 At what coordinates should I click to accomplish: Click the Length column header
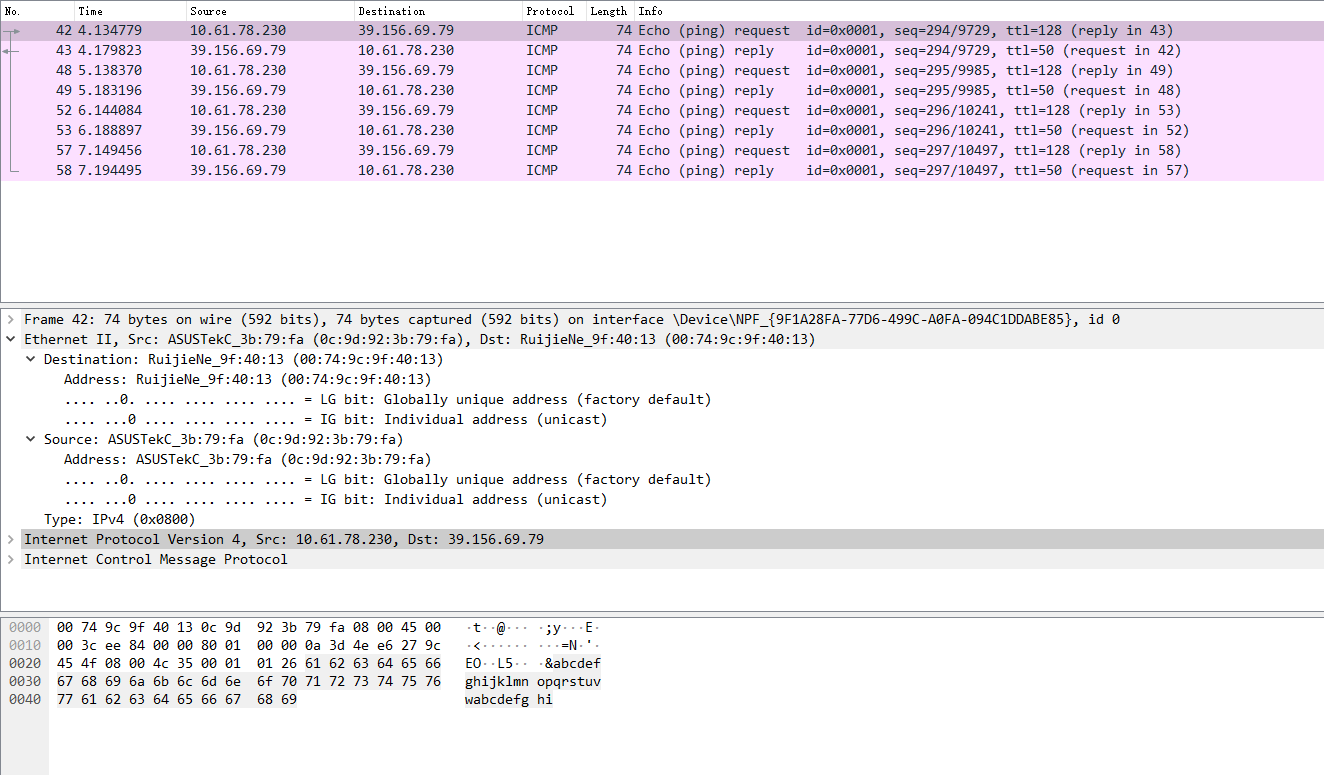608,11
